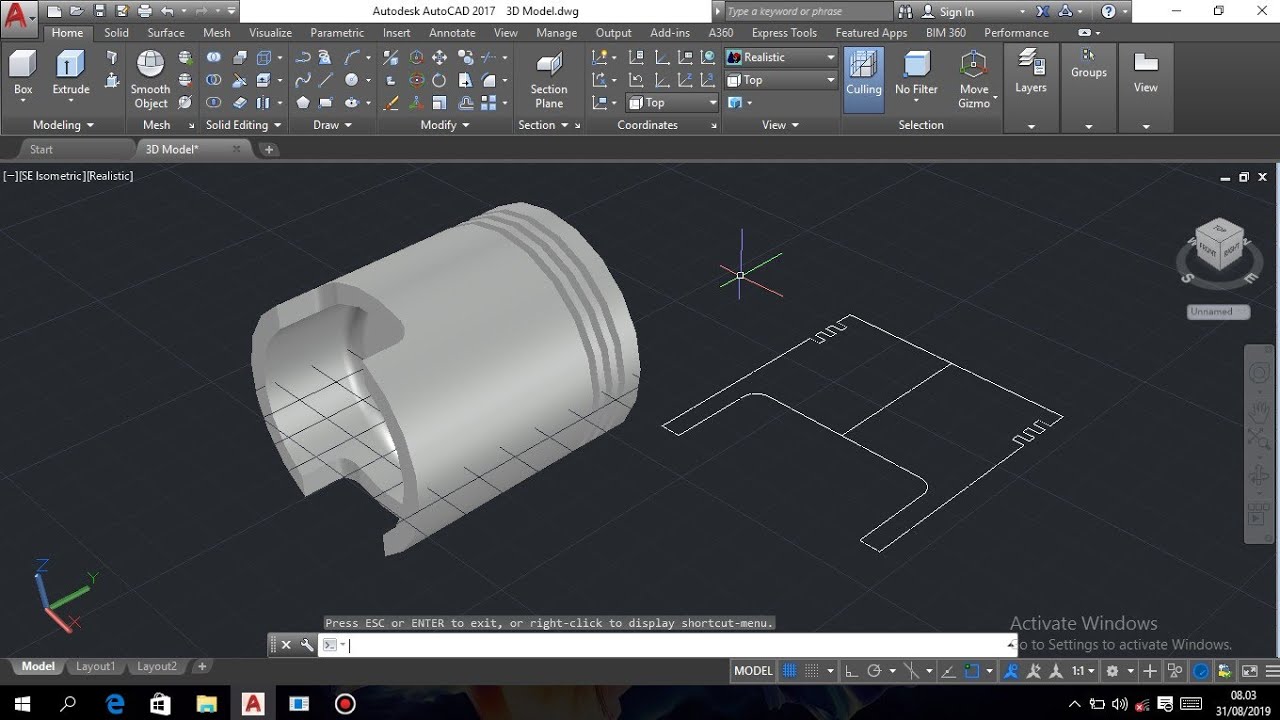Viewport: 1280px width, 720px height.
Task: Select the Solid Subtract icon
Action: (214, 80)
